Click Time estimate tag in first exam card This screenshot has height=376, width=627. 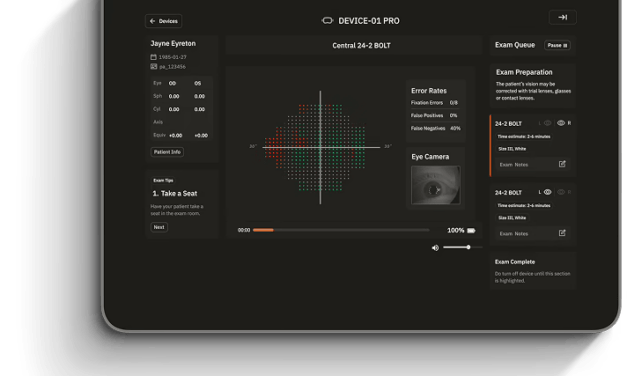point(524,136)
